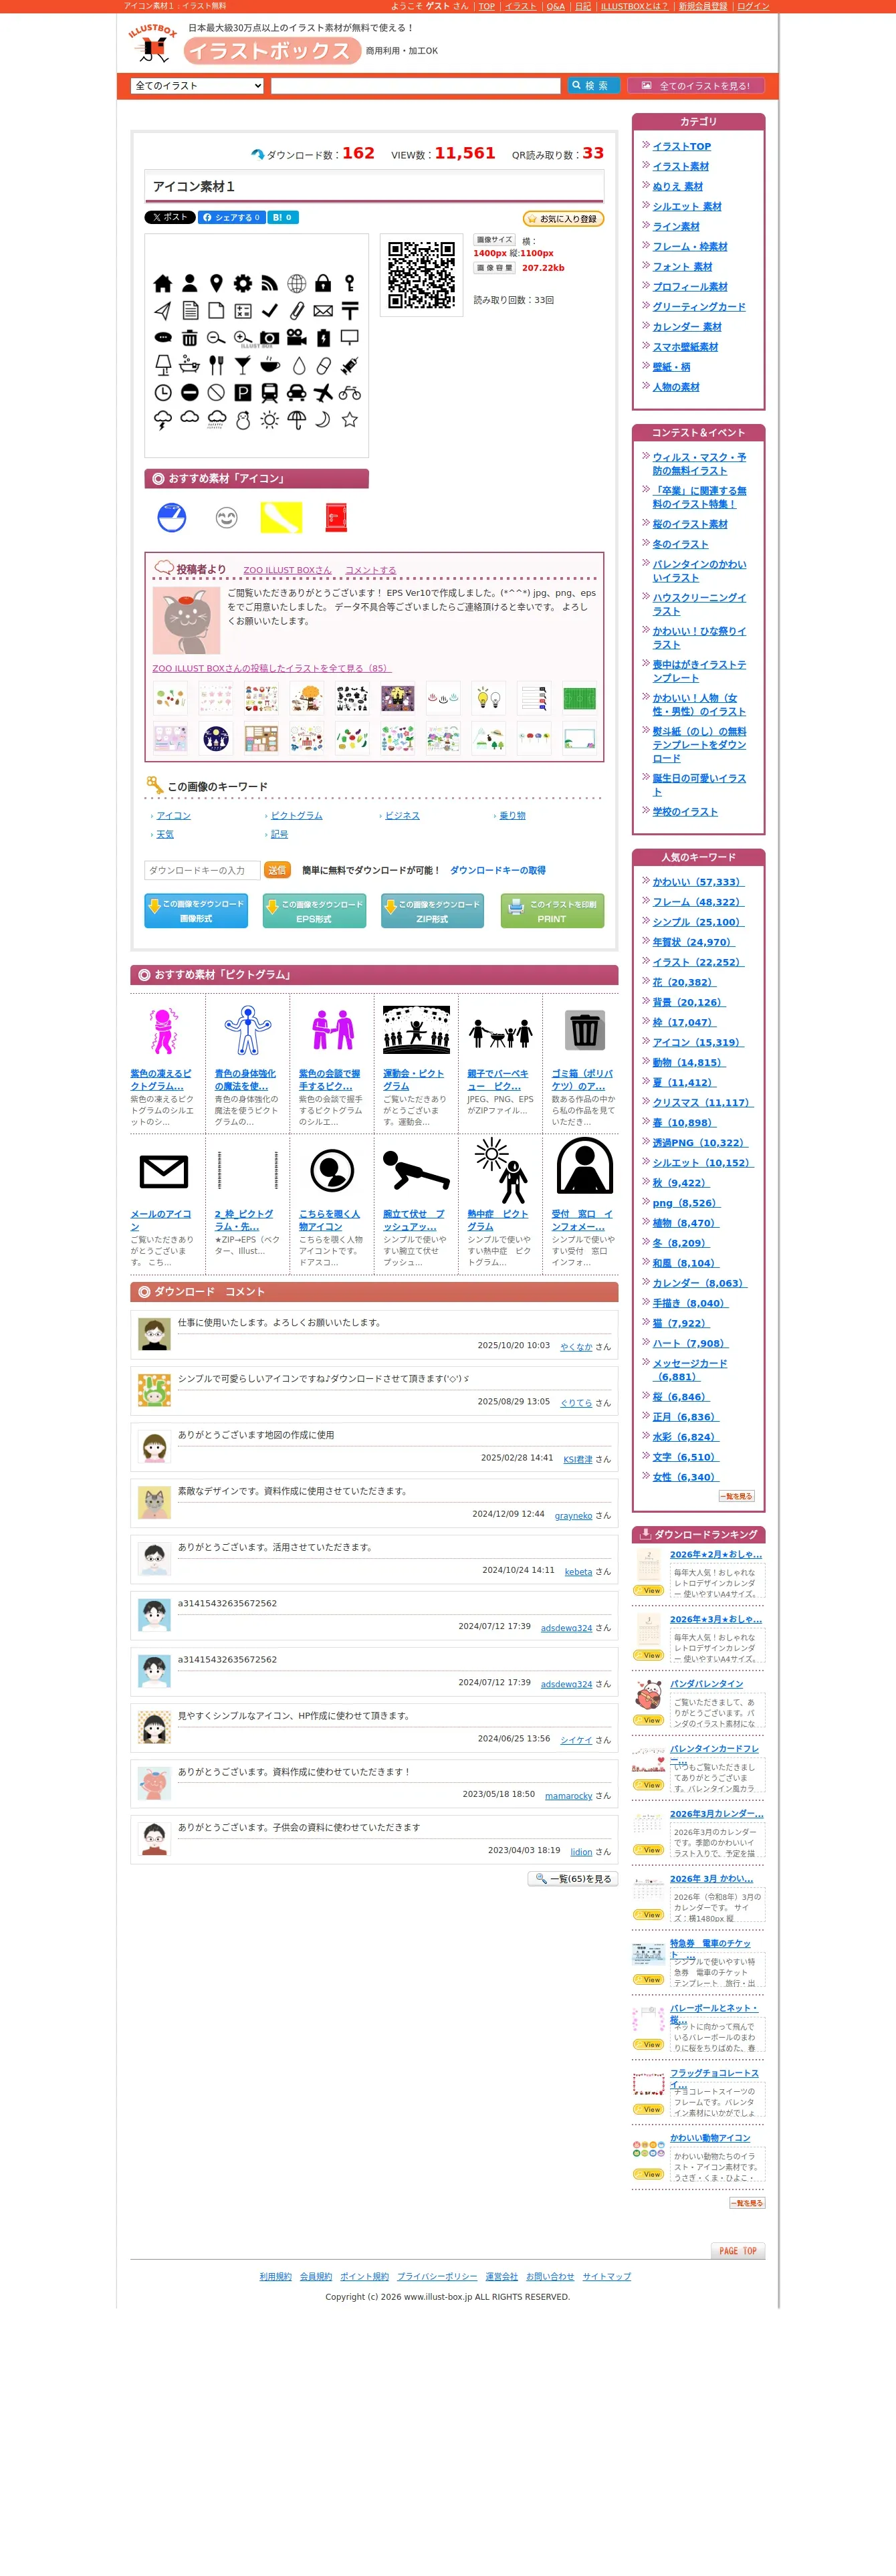The width and height of the screenshot is (896, 2576).
Task: Click the Hatena B! bookmark button
Action: pos(283,217)
